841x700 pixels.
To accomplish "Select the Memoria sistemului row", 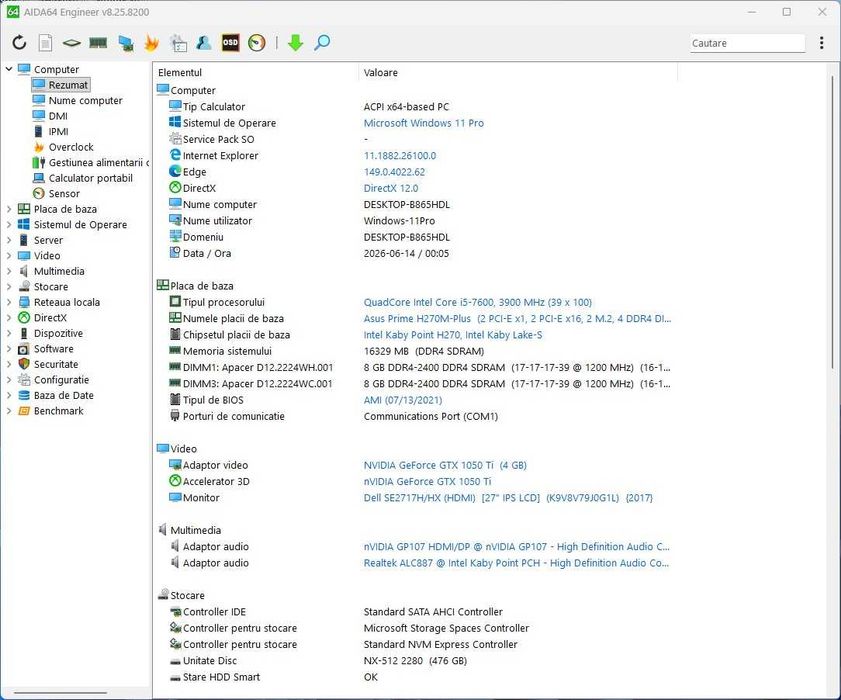I will pos(413,351).
